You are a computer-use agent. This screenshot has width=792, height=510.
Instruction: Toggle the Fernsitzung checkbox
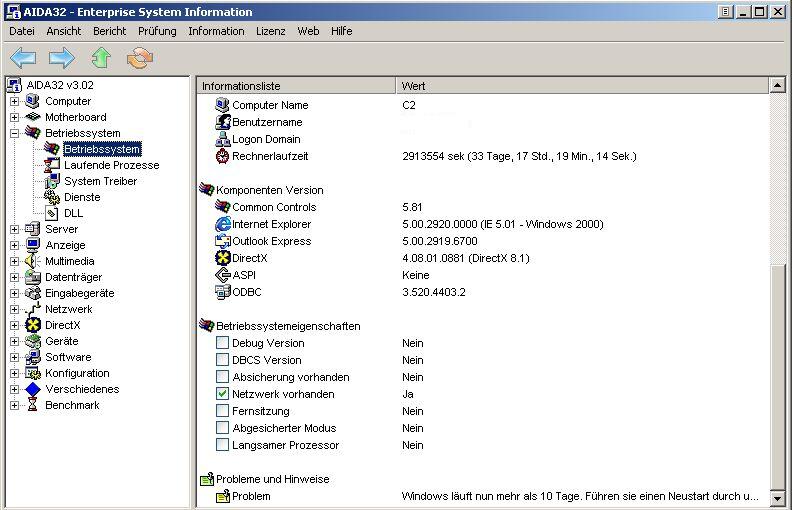[222, 411]
